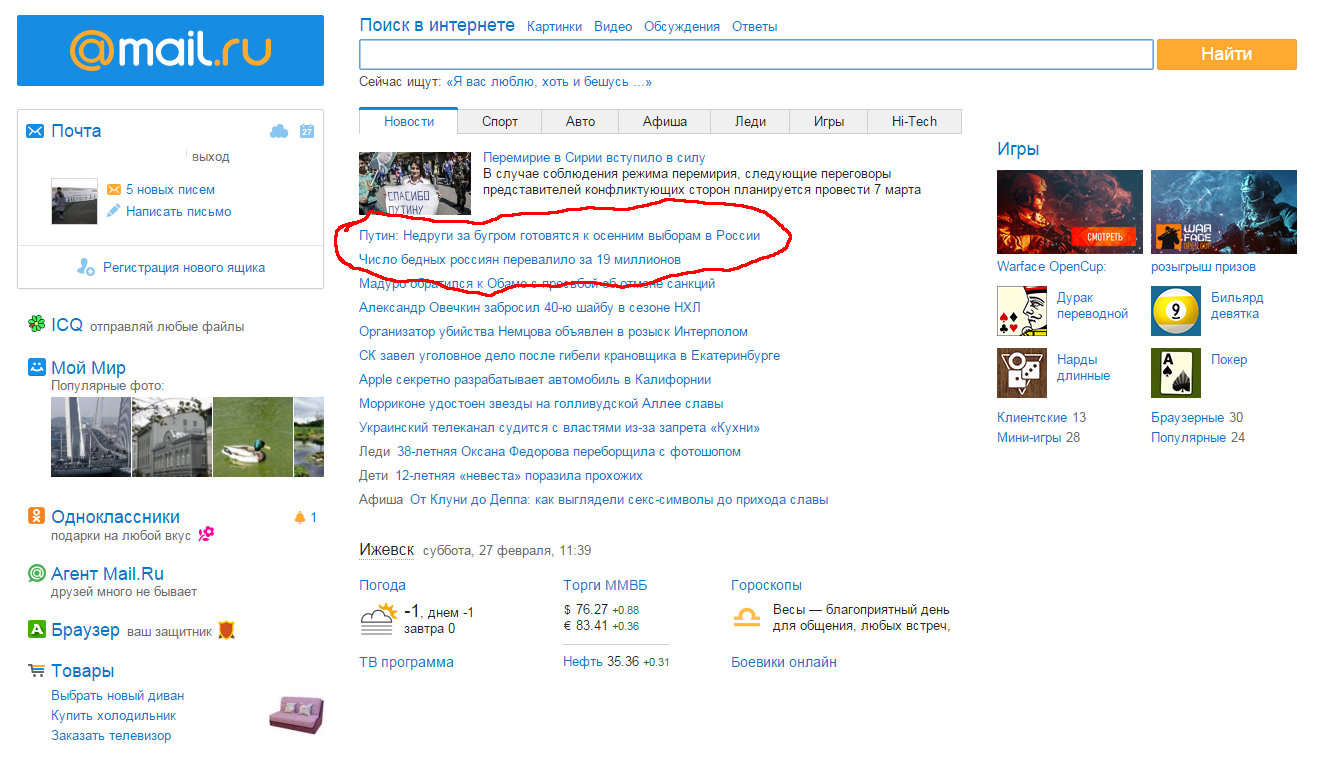Image resolution: width=1343 pixels, height=779 pixels.
Task: Open the Торги ММВБ link
Action: tap(605, 585)
